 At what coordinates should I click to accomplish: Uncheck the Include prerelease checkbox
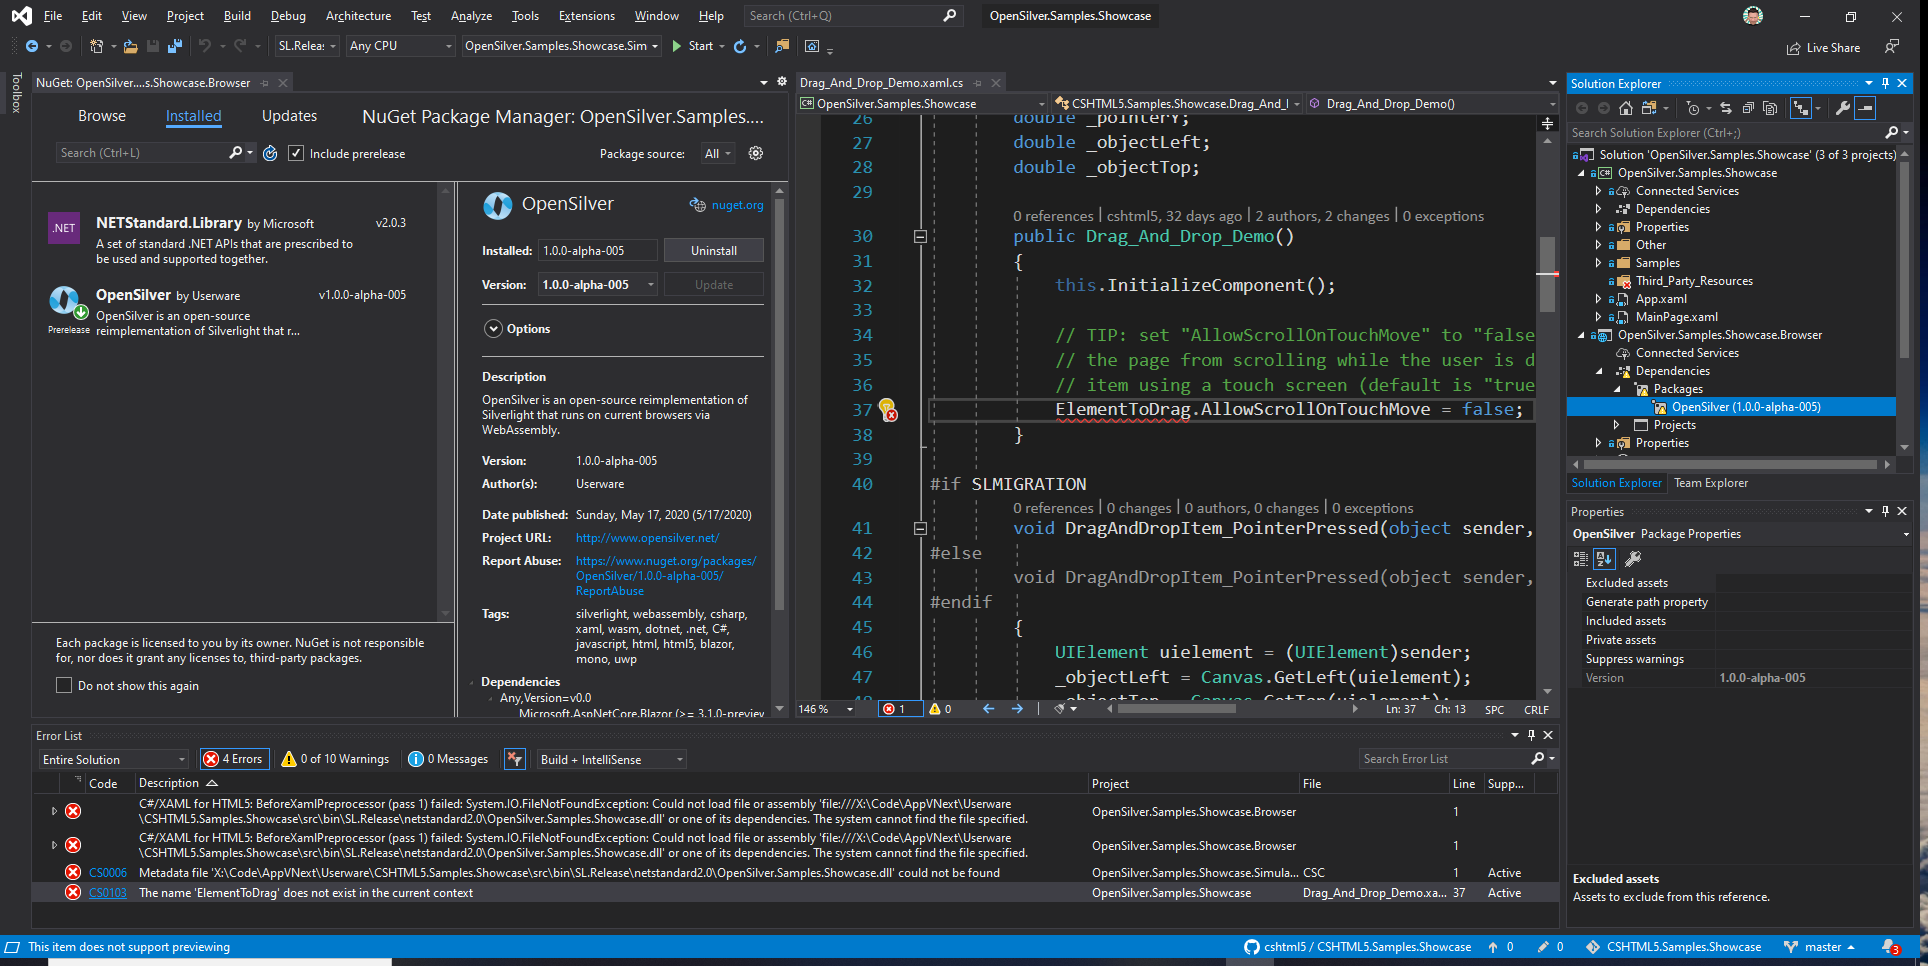[296, 152]
